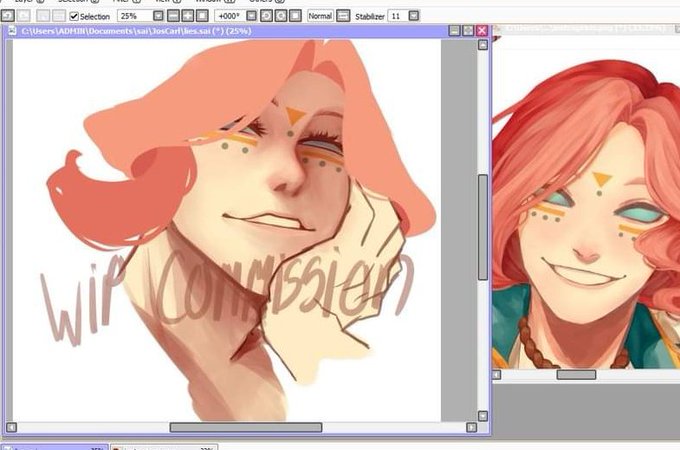Image resolution: width=680 pixels, height=450 pixels.
Task: Rotate the canvas clockwise
Action: 281,16
